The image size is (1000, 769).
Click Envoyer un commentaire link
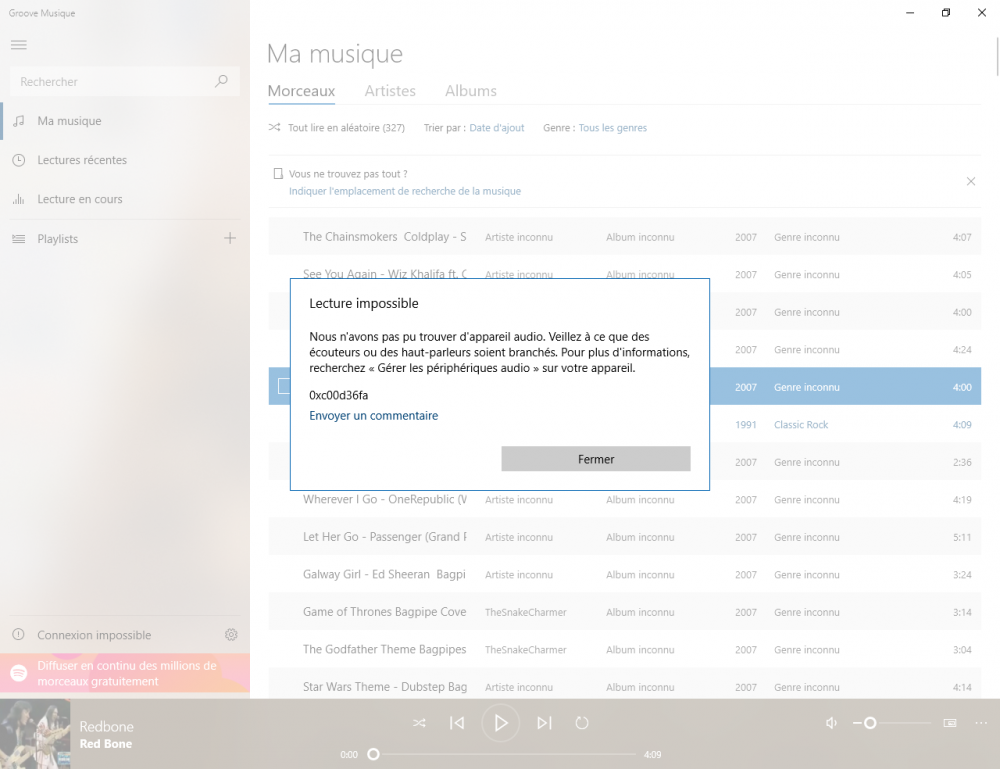[374, 416]
